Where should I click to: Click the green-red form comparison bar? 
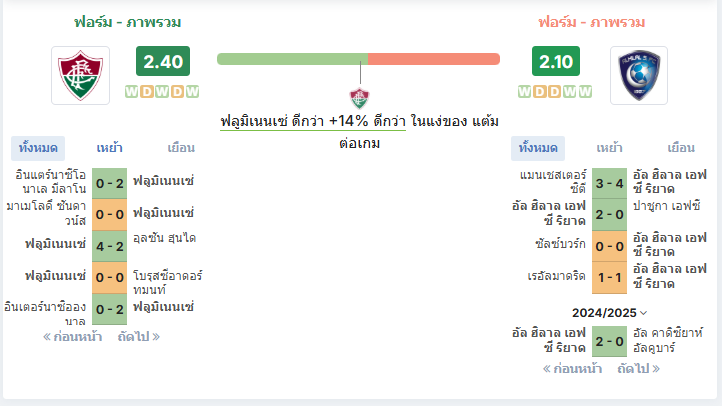pos(358,59)
